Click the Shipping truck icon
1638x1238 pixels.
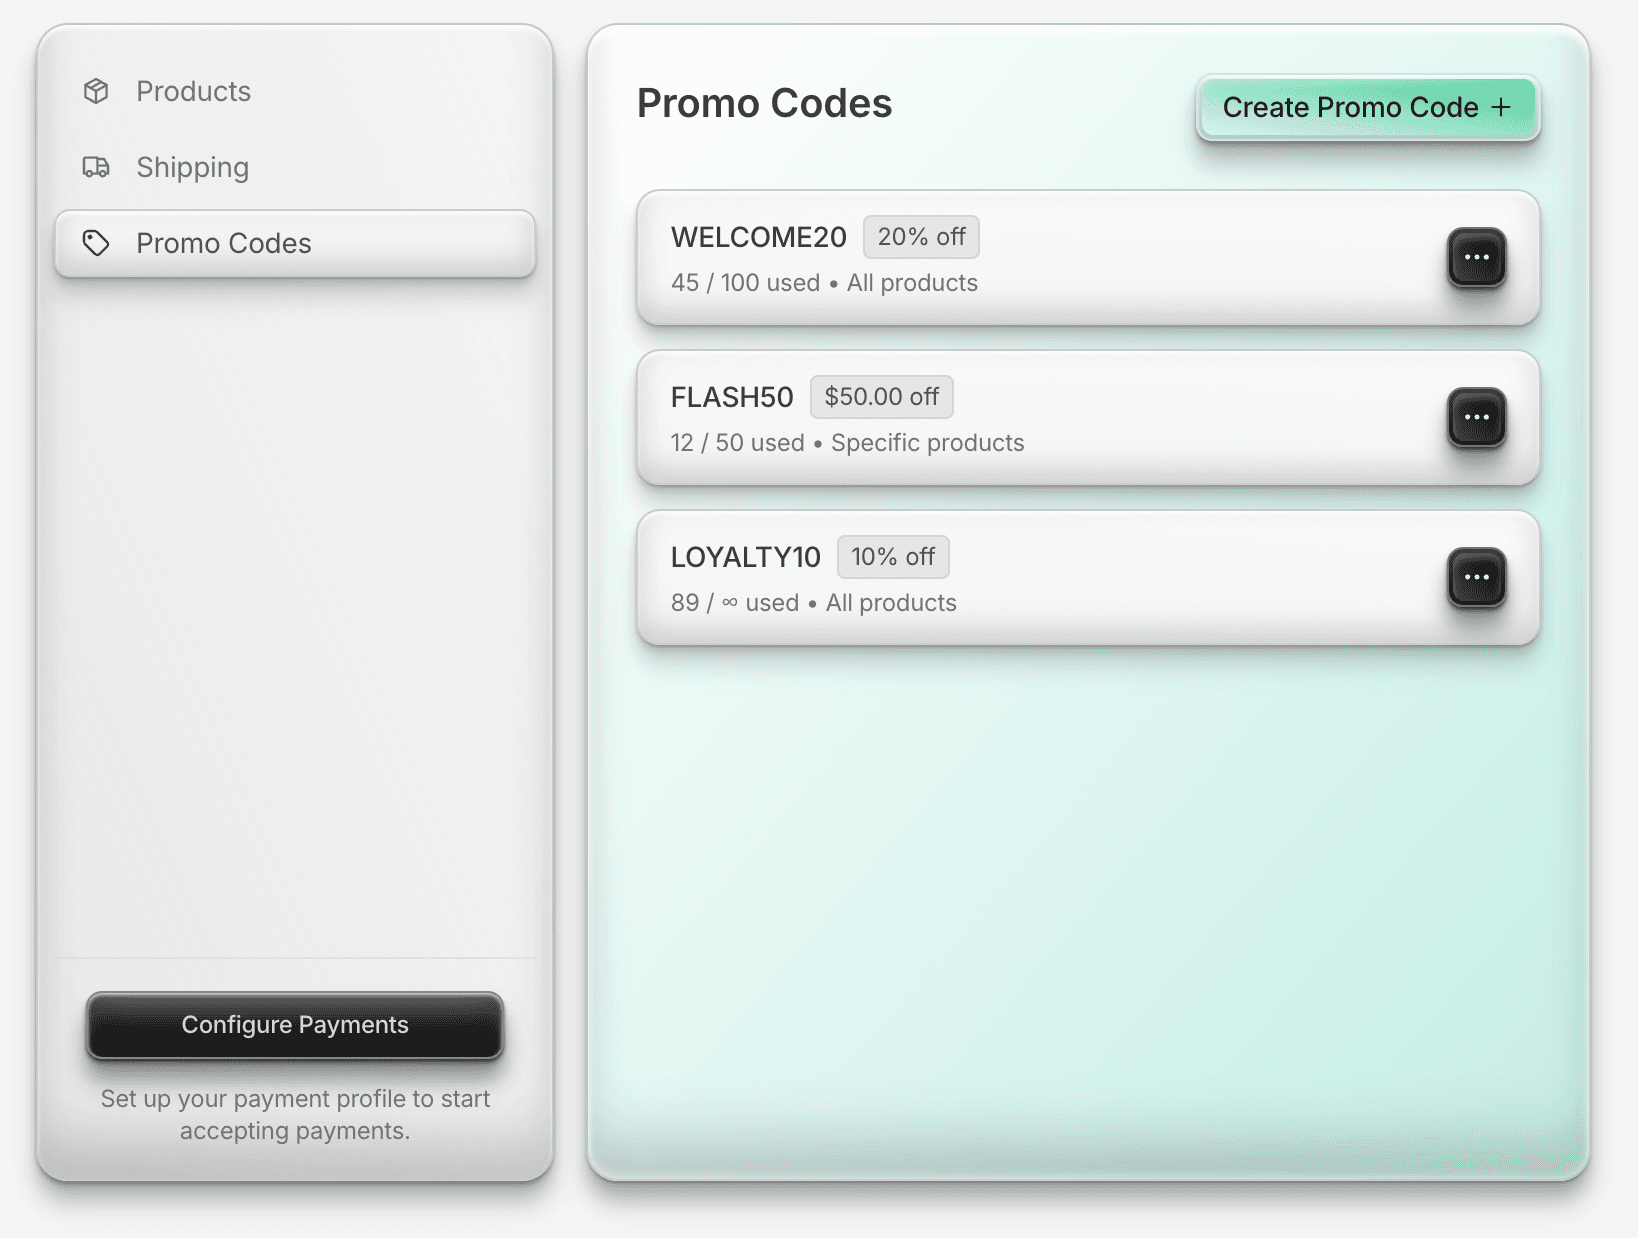[x=96, y=167]
